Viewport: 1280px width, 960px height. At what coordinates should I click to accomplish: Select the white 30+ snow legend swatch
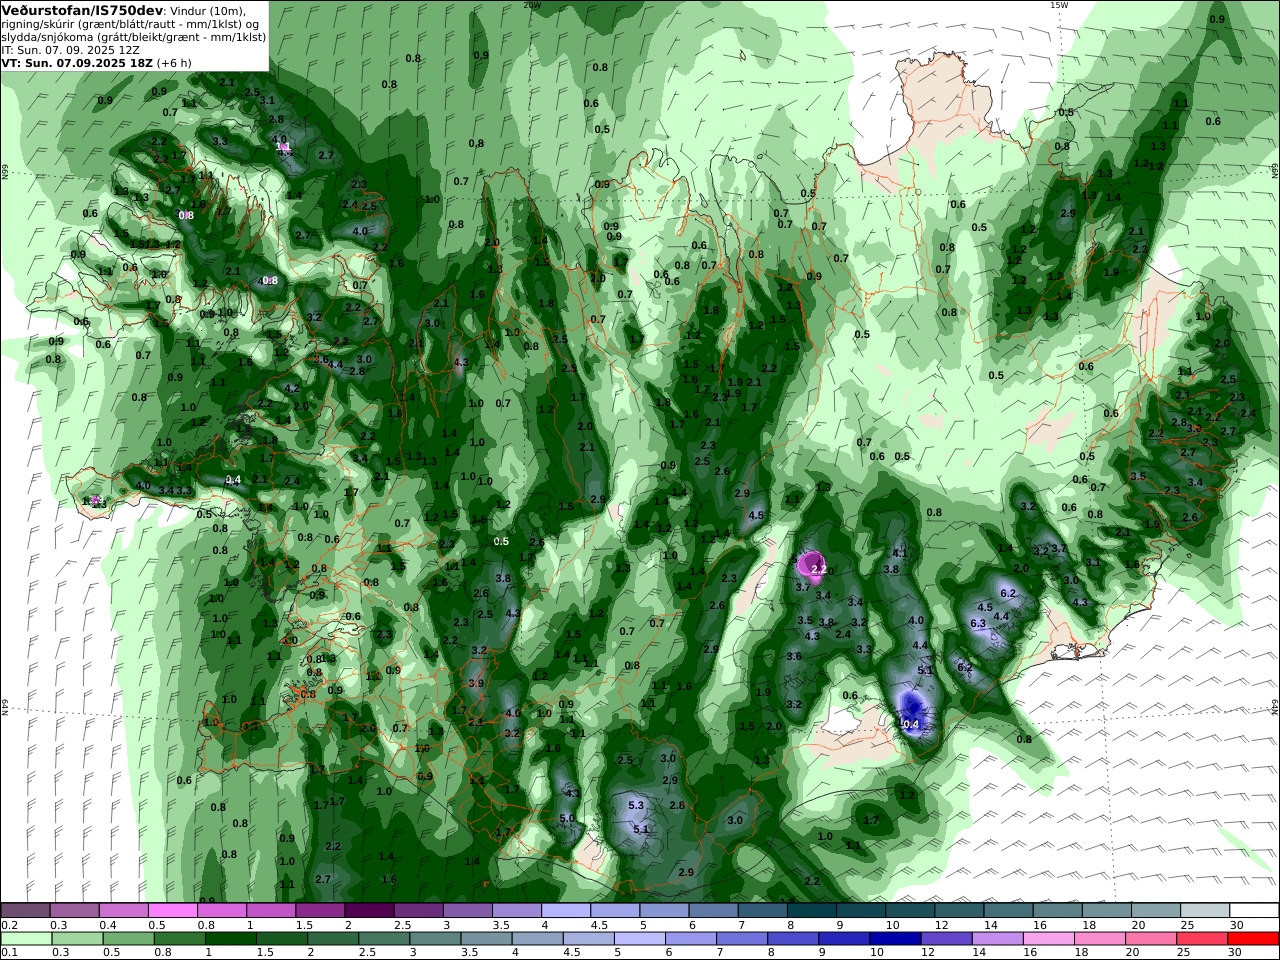click(1253, 911)
